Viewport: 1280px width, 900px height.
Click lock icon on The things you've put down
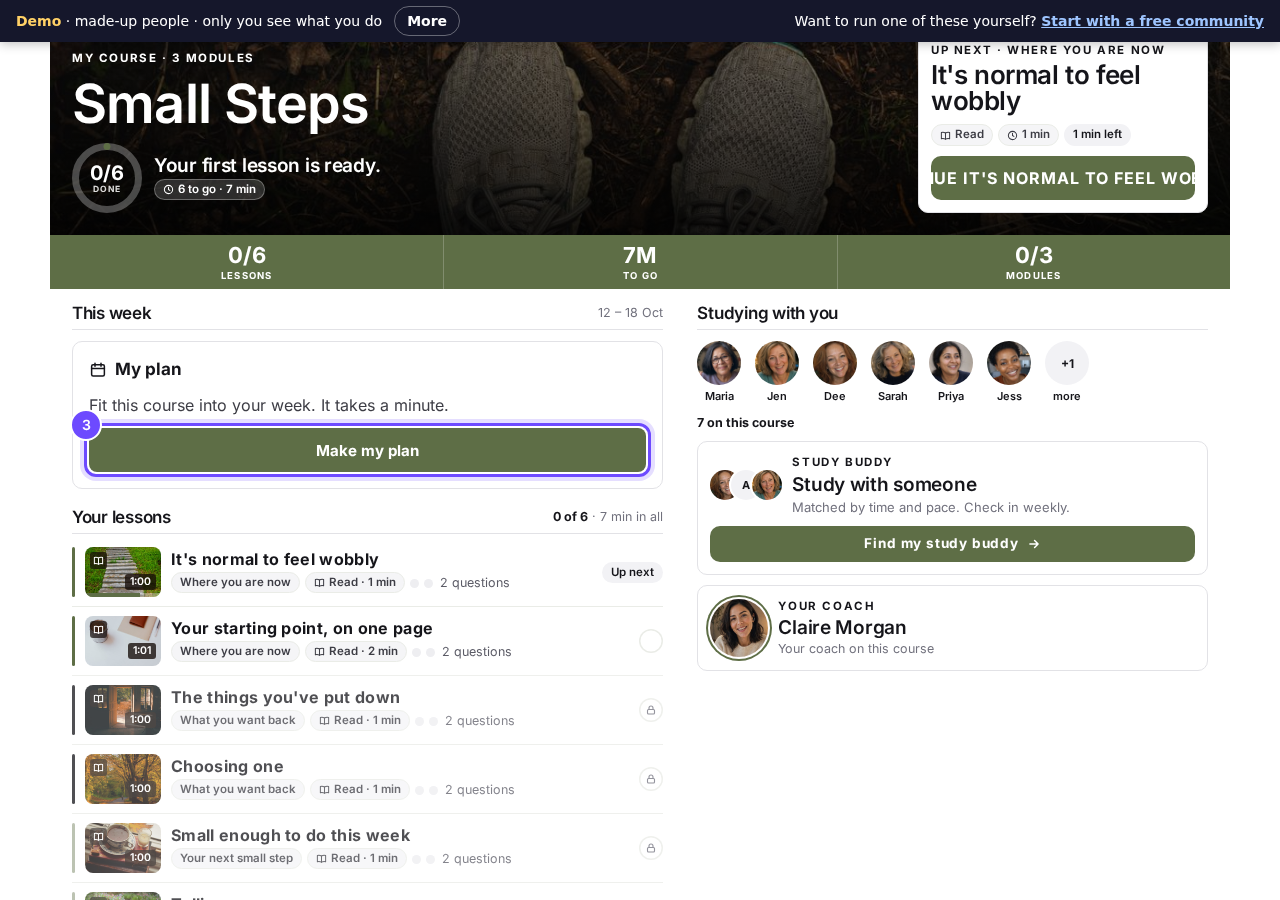[x=651, y=710]
